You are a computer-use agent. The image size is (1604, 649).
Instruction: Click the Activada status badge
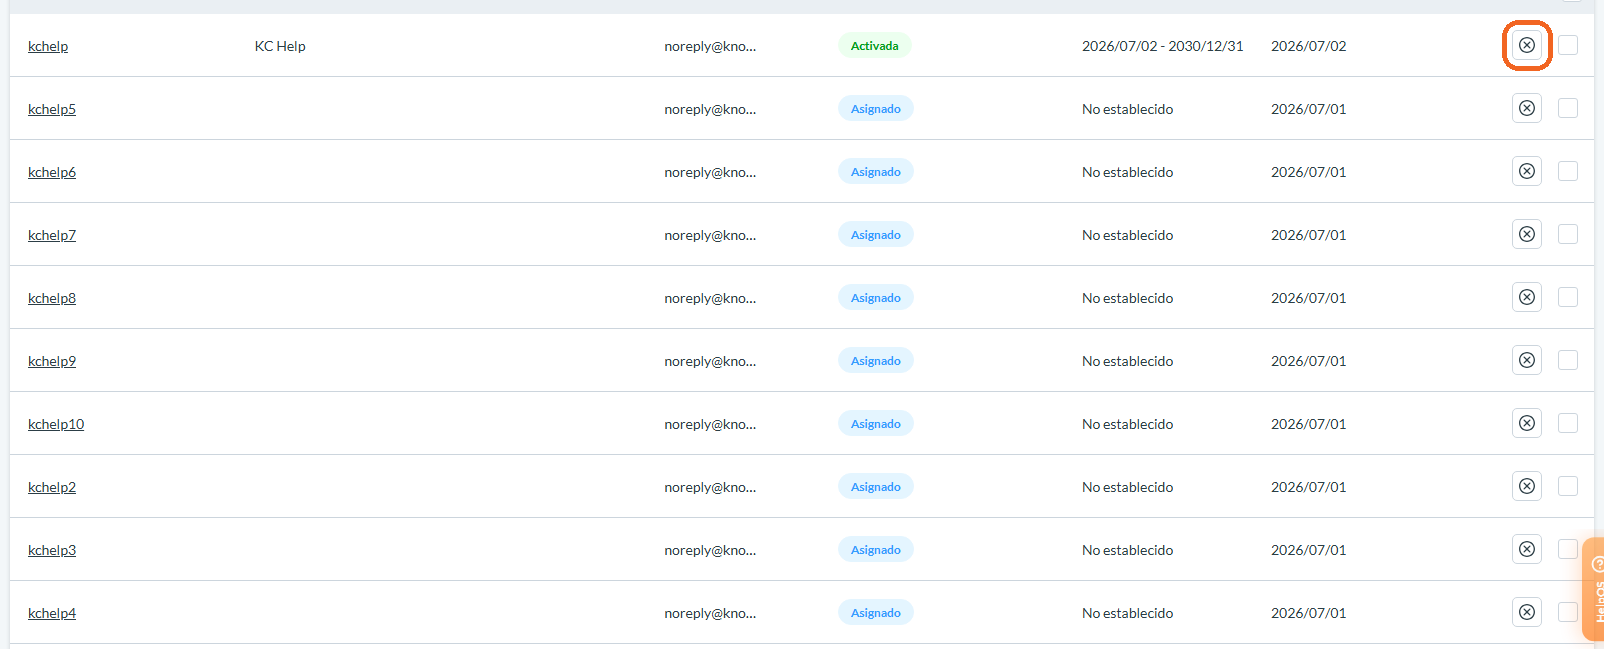[874, 46]
